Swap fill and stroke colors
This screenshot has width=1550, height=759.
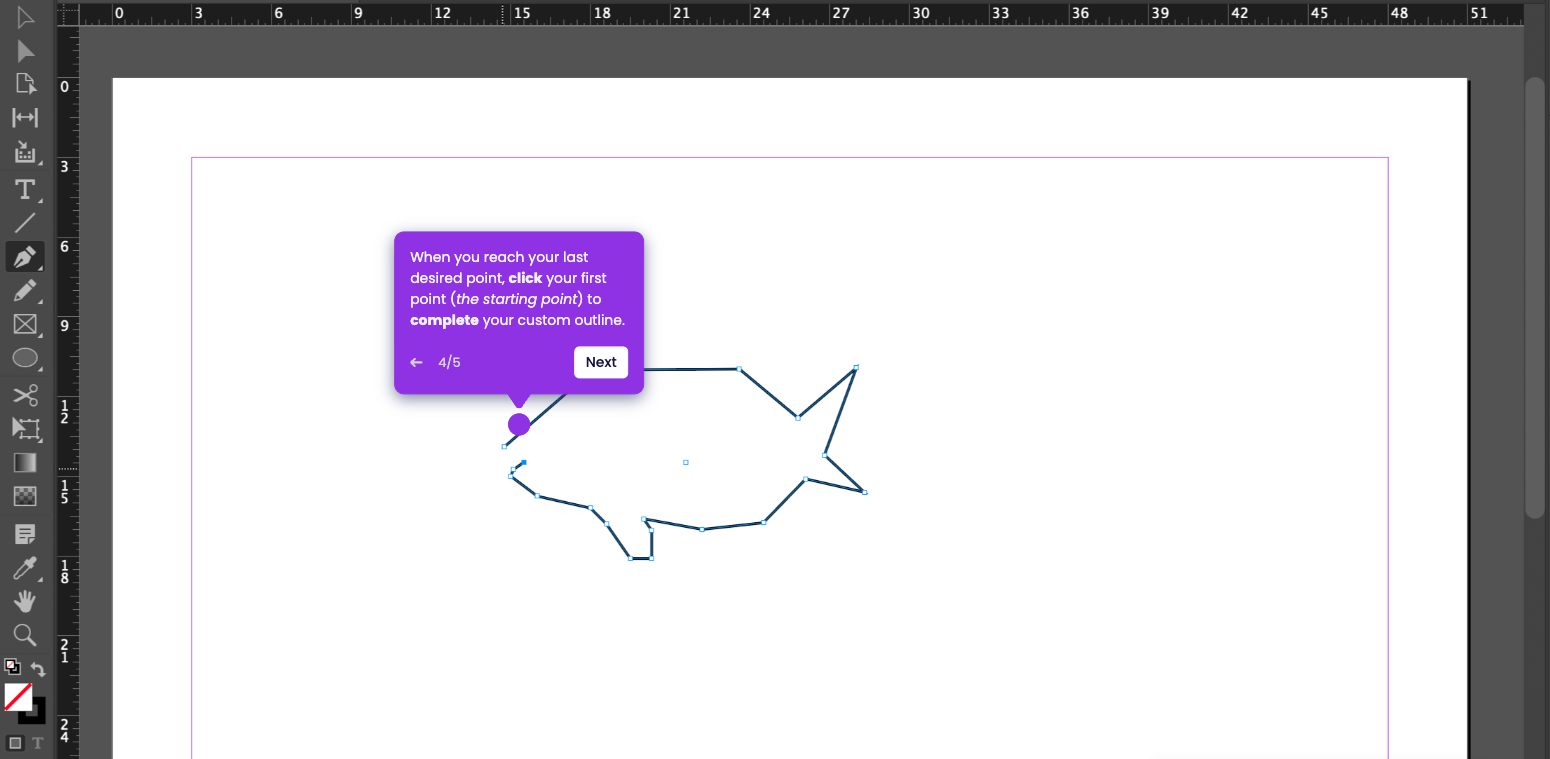pos(38,668)
